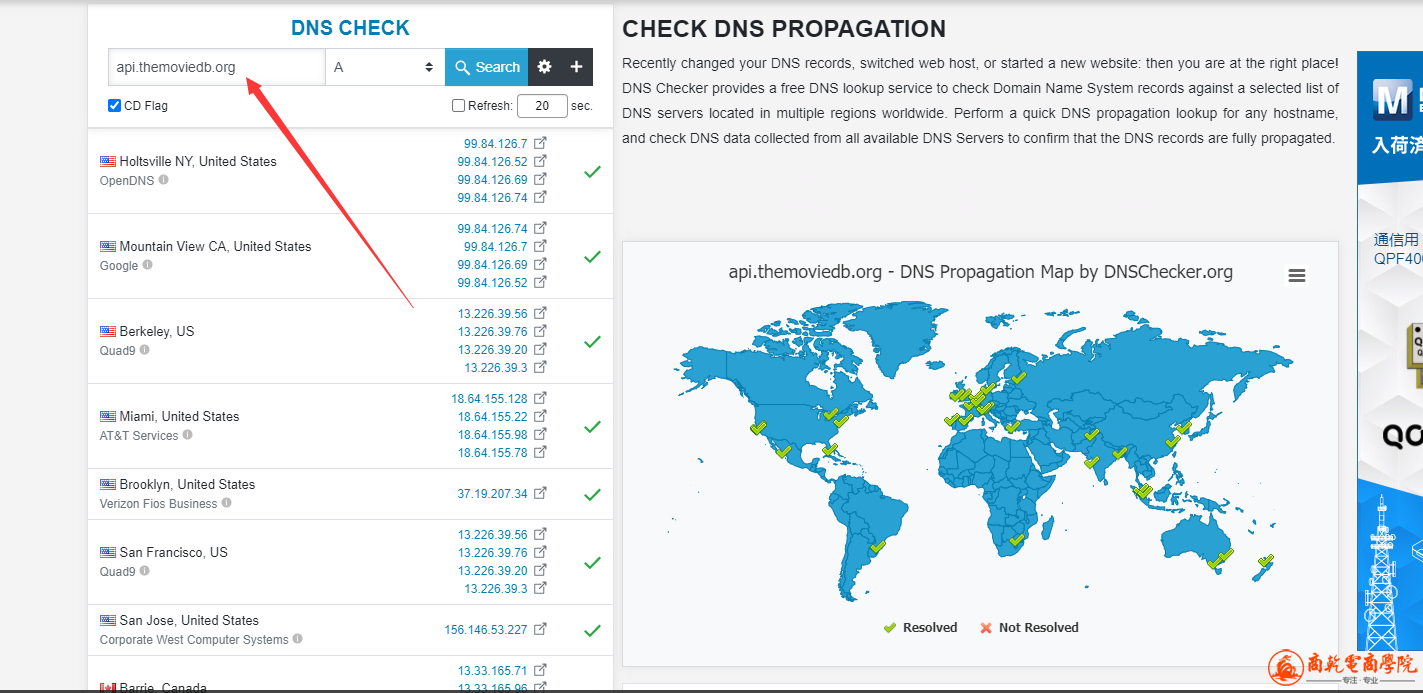Select the Holtsville NY, United States text

click(198, 161)
